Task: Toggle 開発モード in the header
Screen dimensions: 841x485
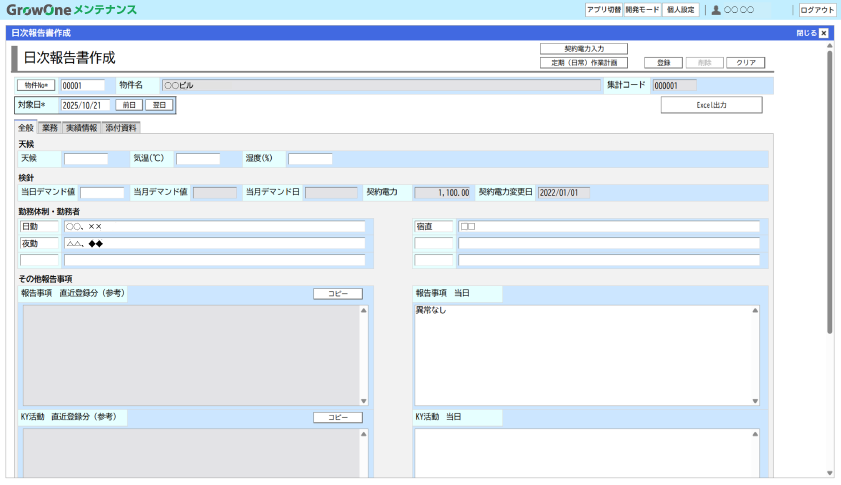Action: [x=642, y=10]
